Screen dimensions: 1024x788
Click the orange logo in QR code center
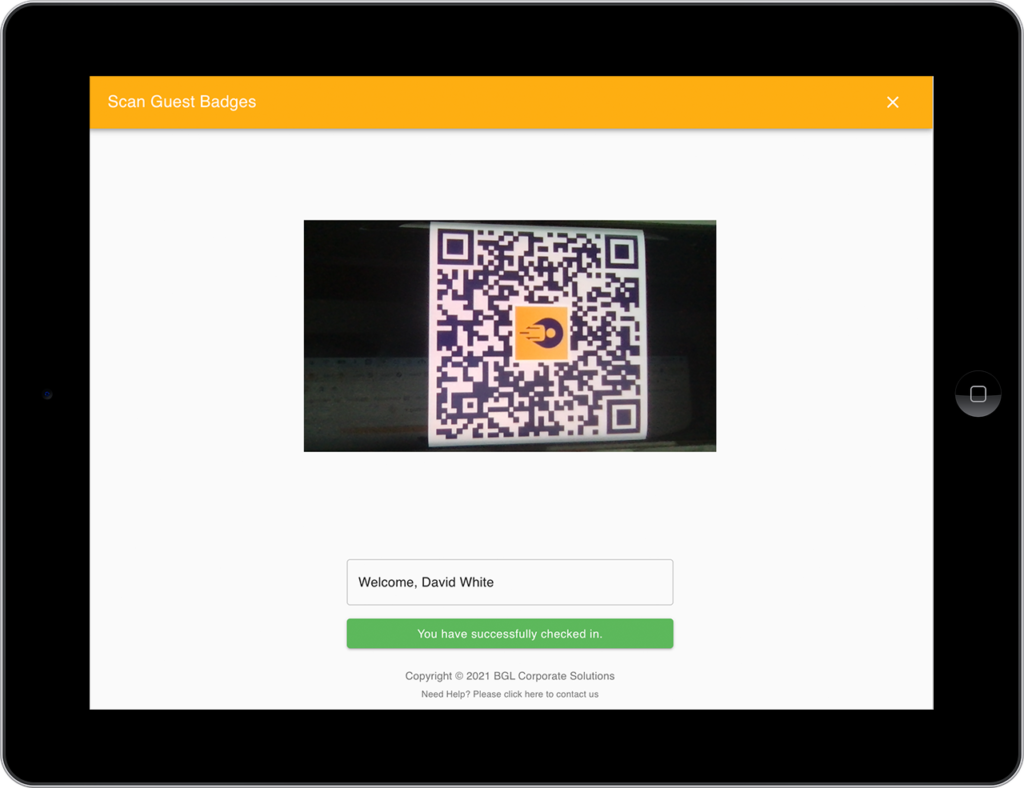(x=541, y=333)
